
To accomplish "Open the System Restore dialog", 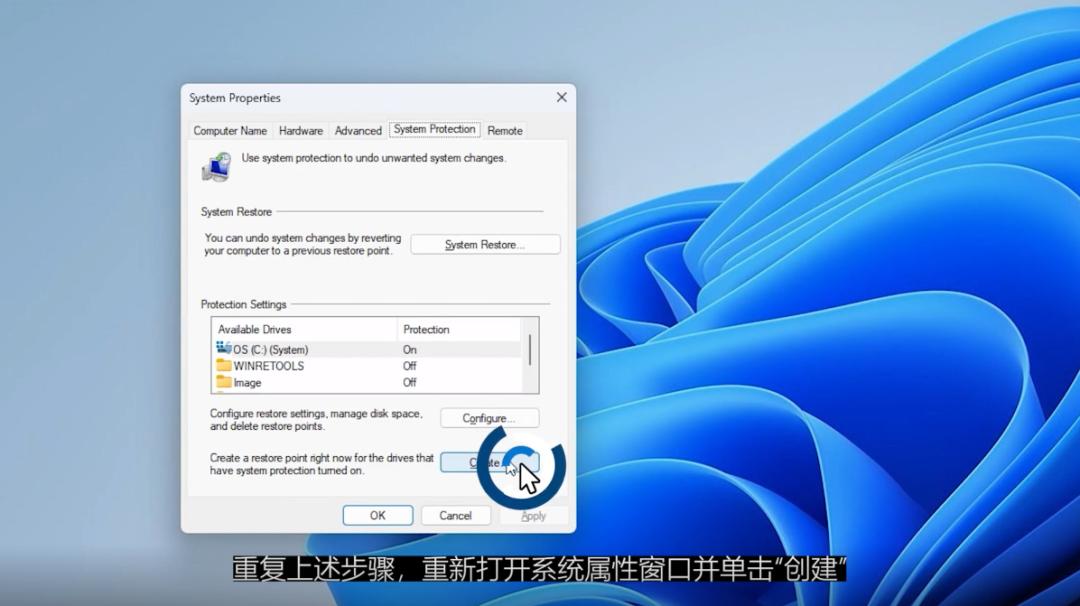I will pos(485,244).
